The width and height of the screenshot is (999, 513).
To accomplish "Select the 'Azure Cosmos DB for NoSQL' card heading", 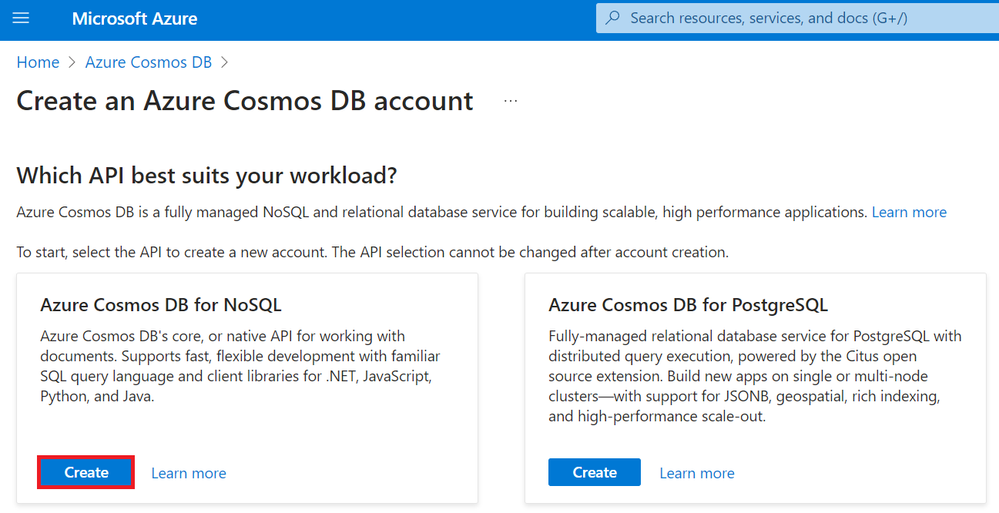I will [161, 305].
